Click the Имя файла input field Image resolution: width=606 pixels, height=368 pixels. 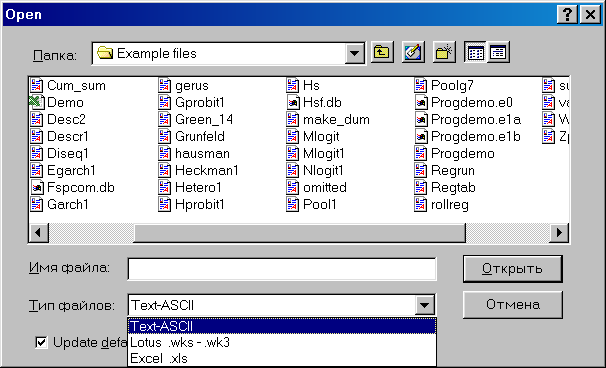point(282,269)
